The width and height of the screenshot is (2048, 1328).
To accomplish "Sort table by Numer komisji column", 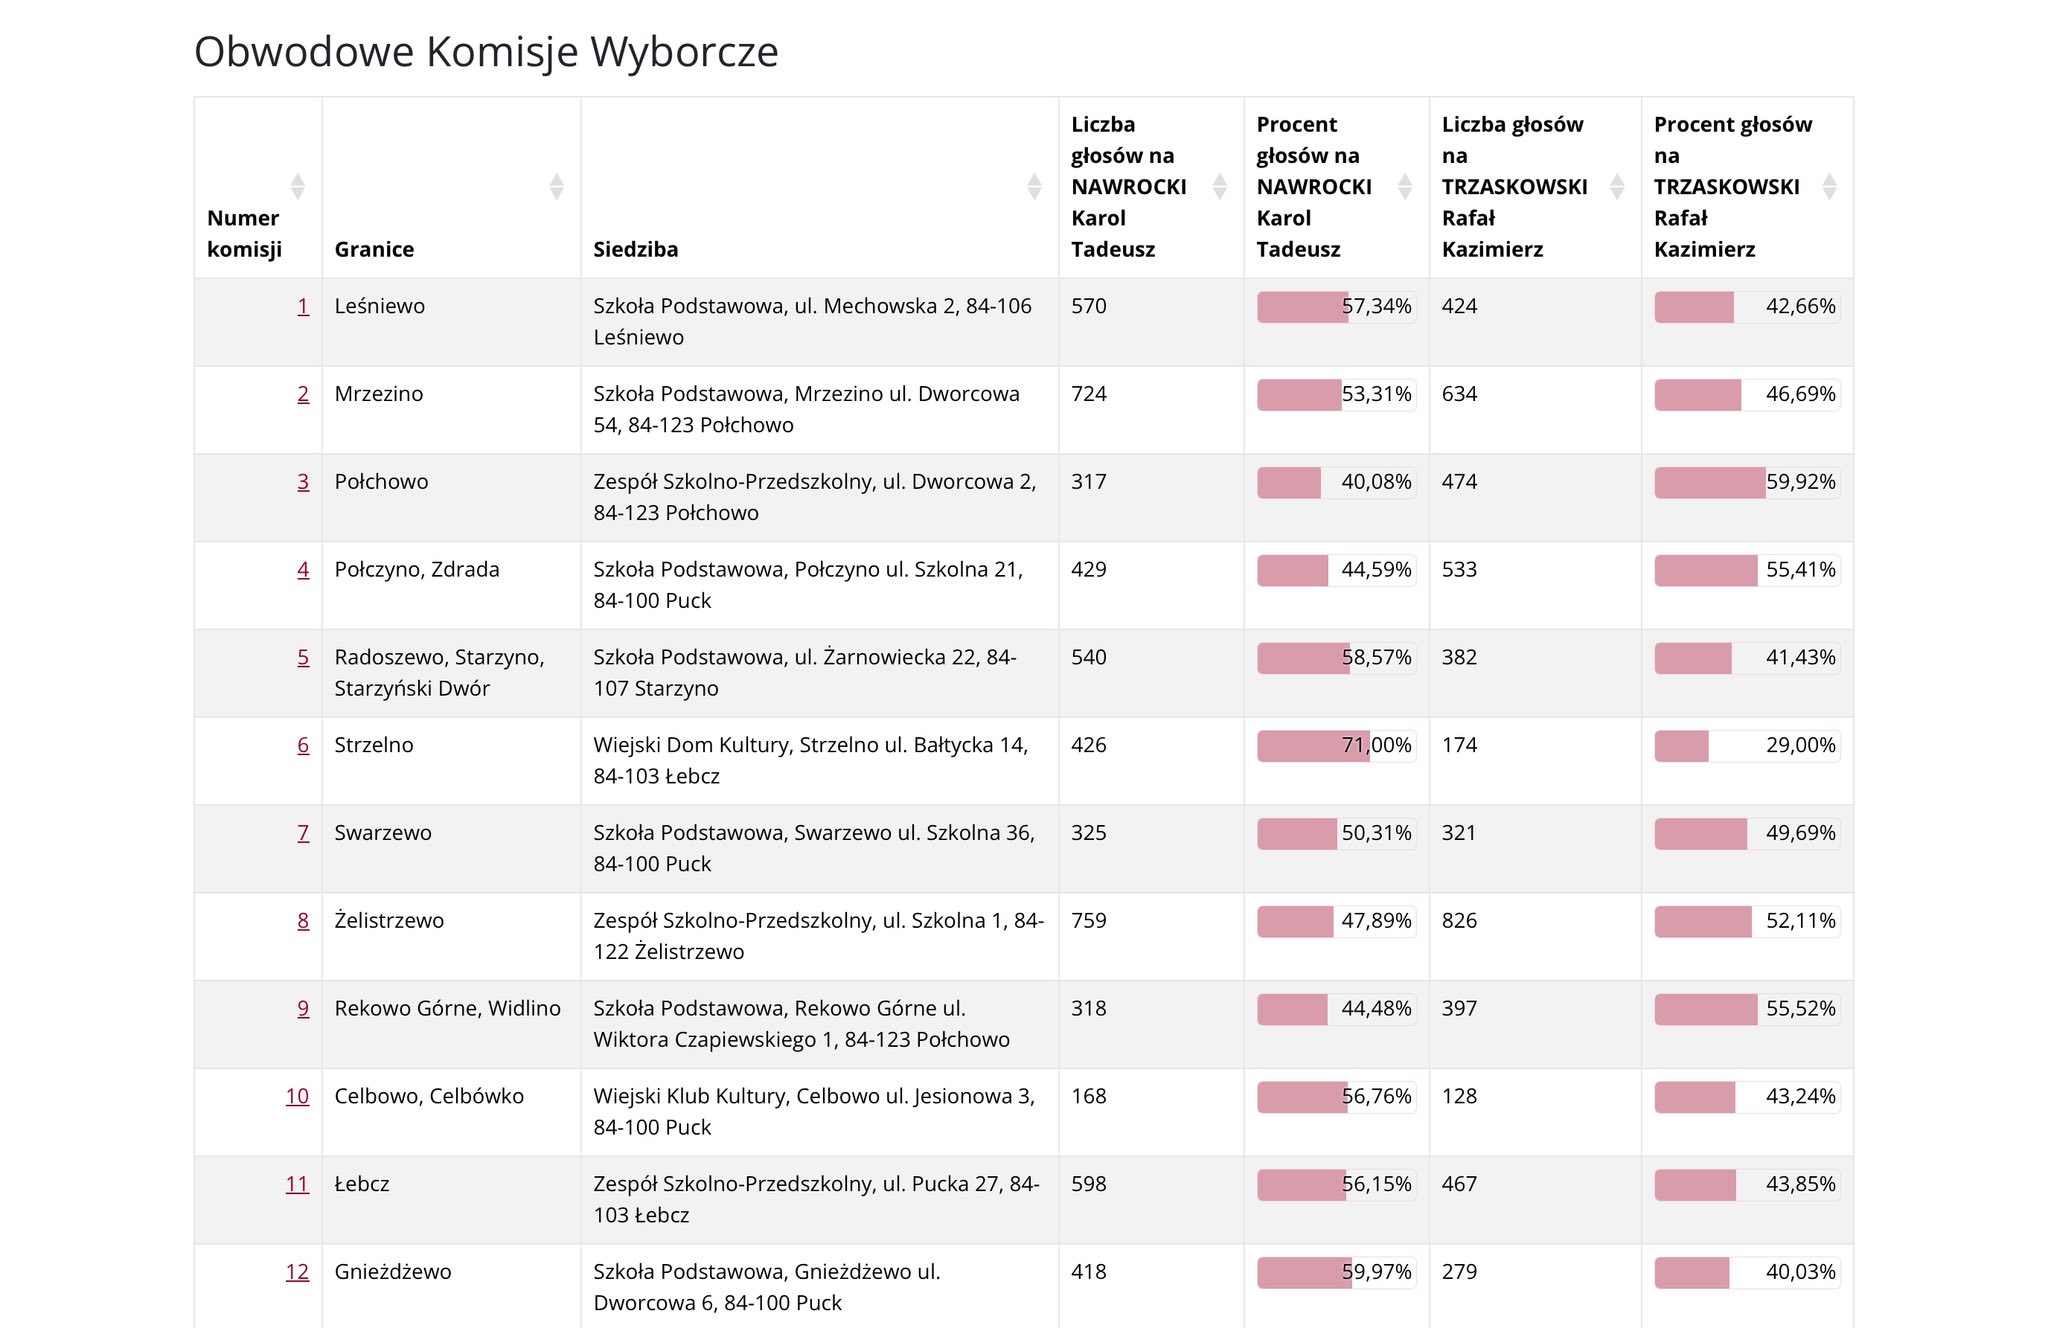I will click(297, 186).
